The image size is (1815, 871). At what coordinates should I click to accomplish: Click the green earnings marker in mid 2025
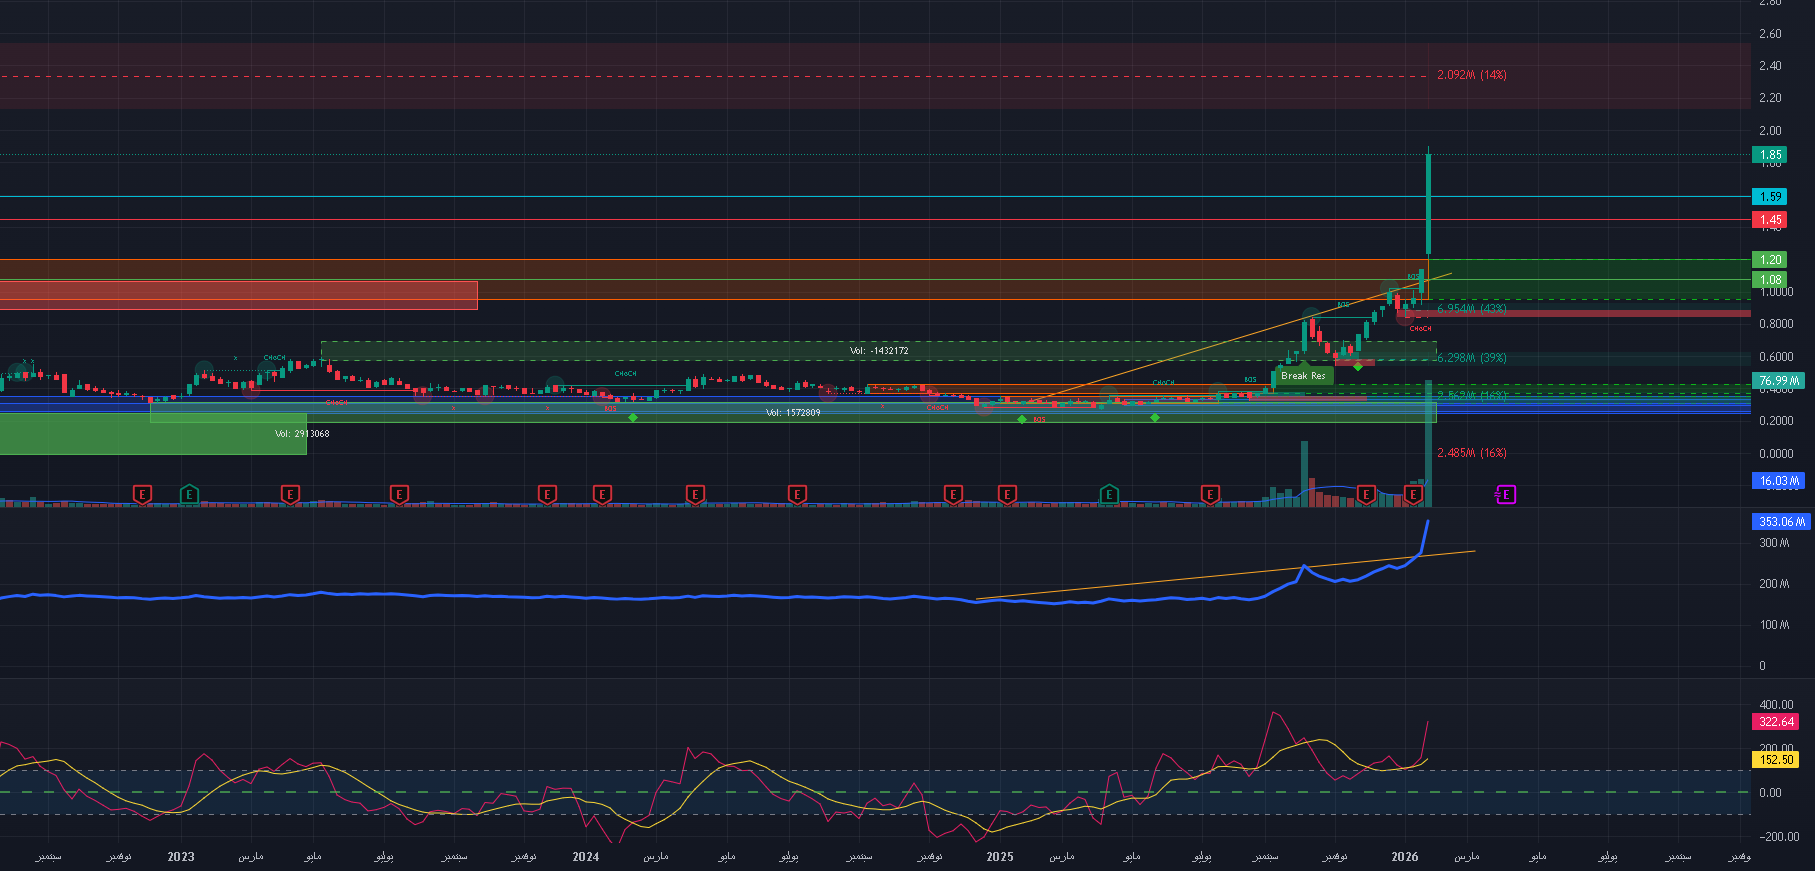click(1108, 494)
